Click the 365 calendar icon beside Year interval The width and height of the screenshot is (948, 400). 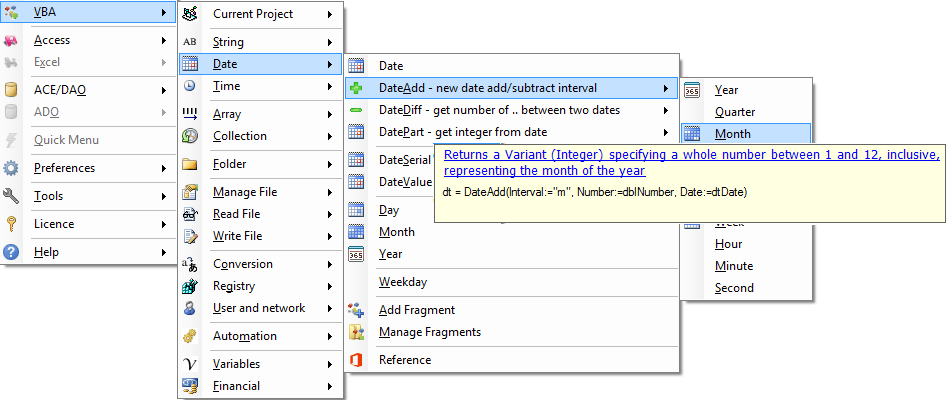click(x=692, y=90)
